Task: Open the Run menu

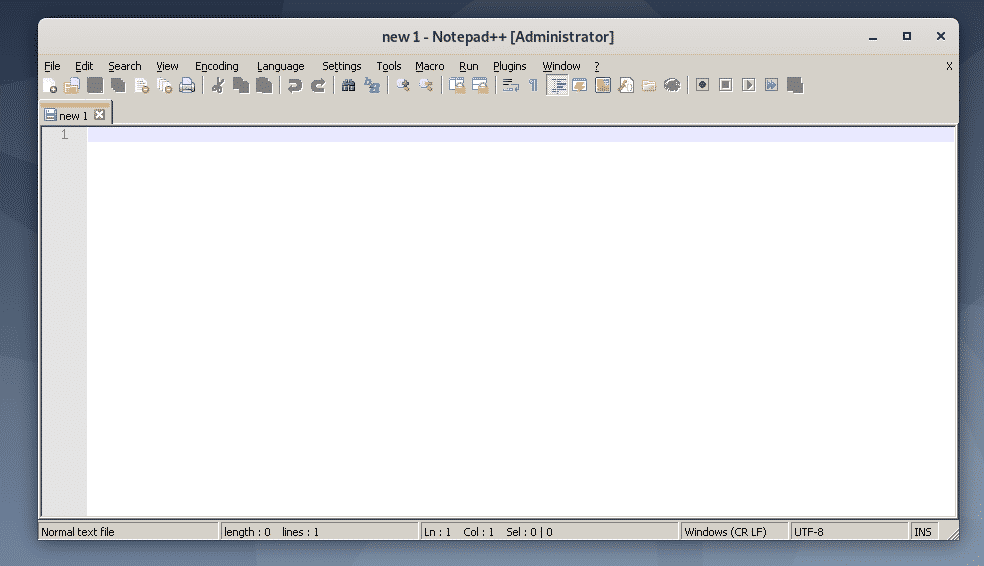Action: coord(468,66)
